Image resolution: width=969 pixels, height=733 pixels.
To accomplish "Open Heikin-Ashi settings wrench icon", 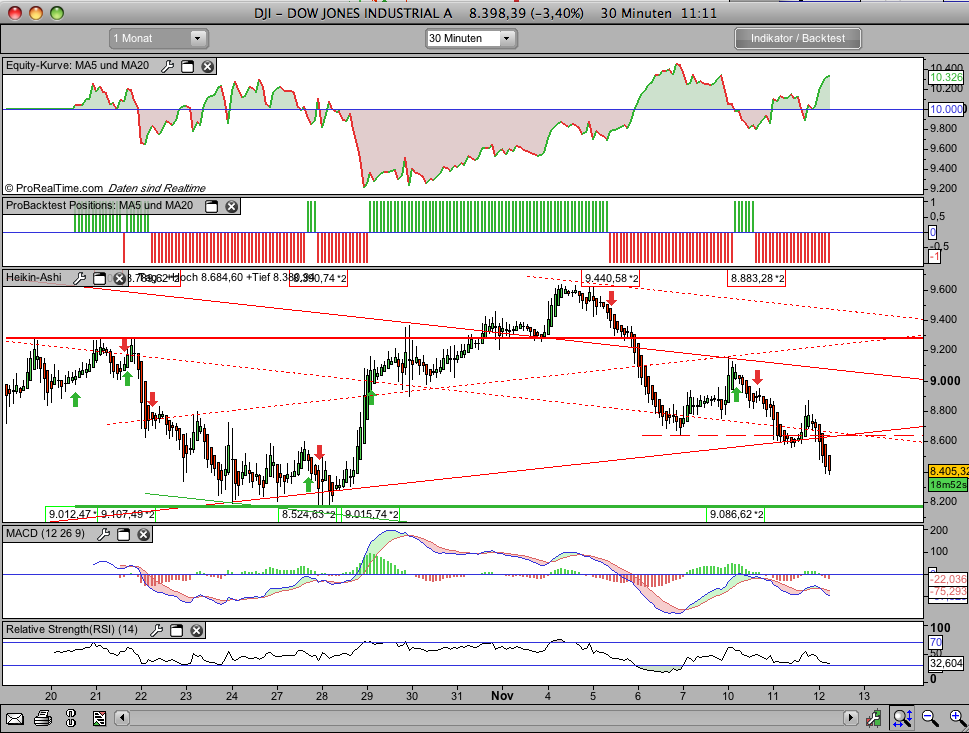I will tap(80, 278).
